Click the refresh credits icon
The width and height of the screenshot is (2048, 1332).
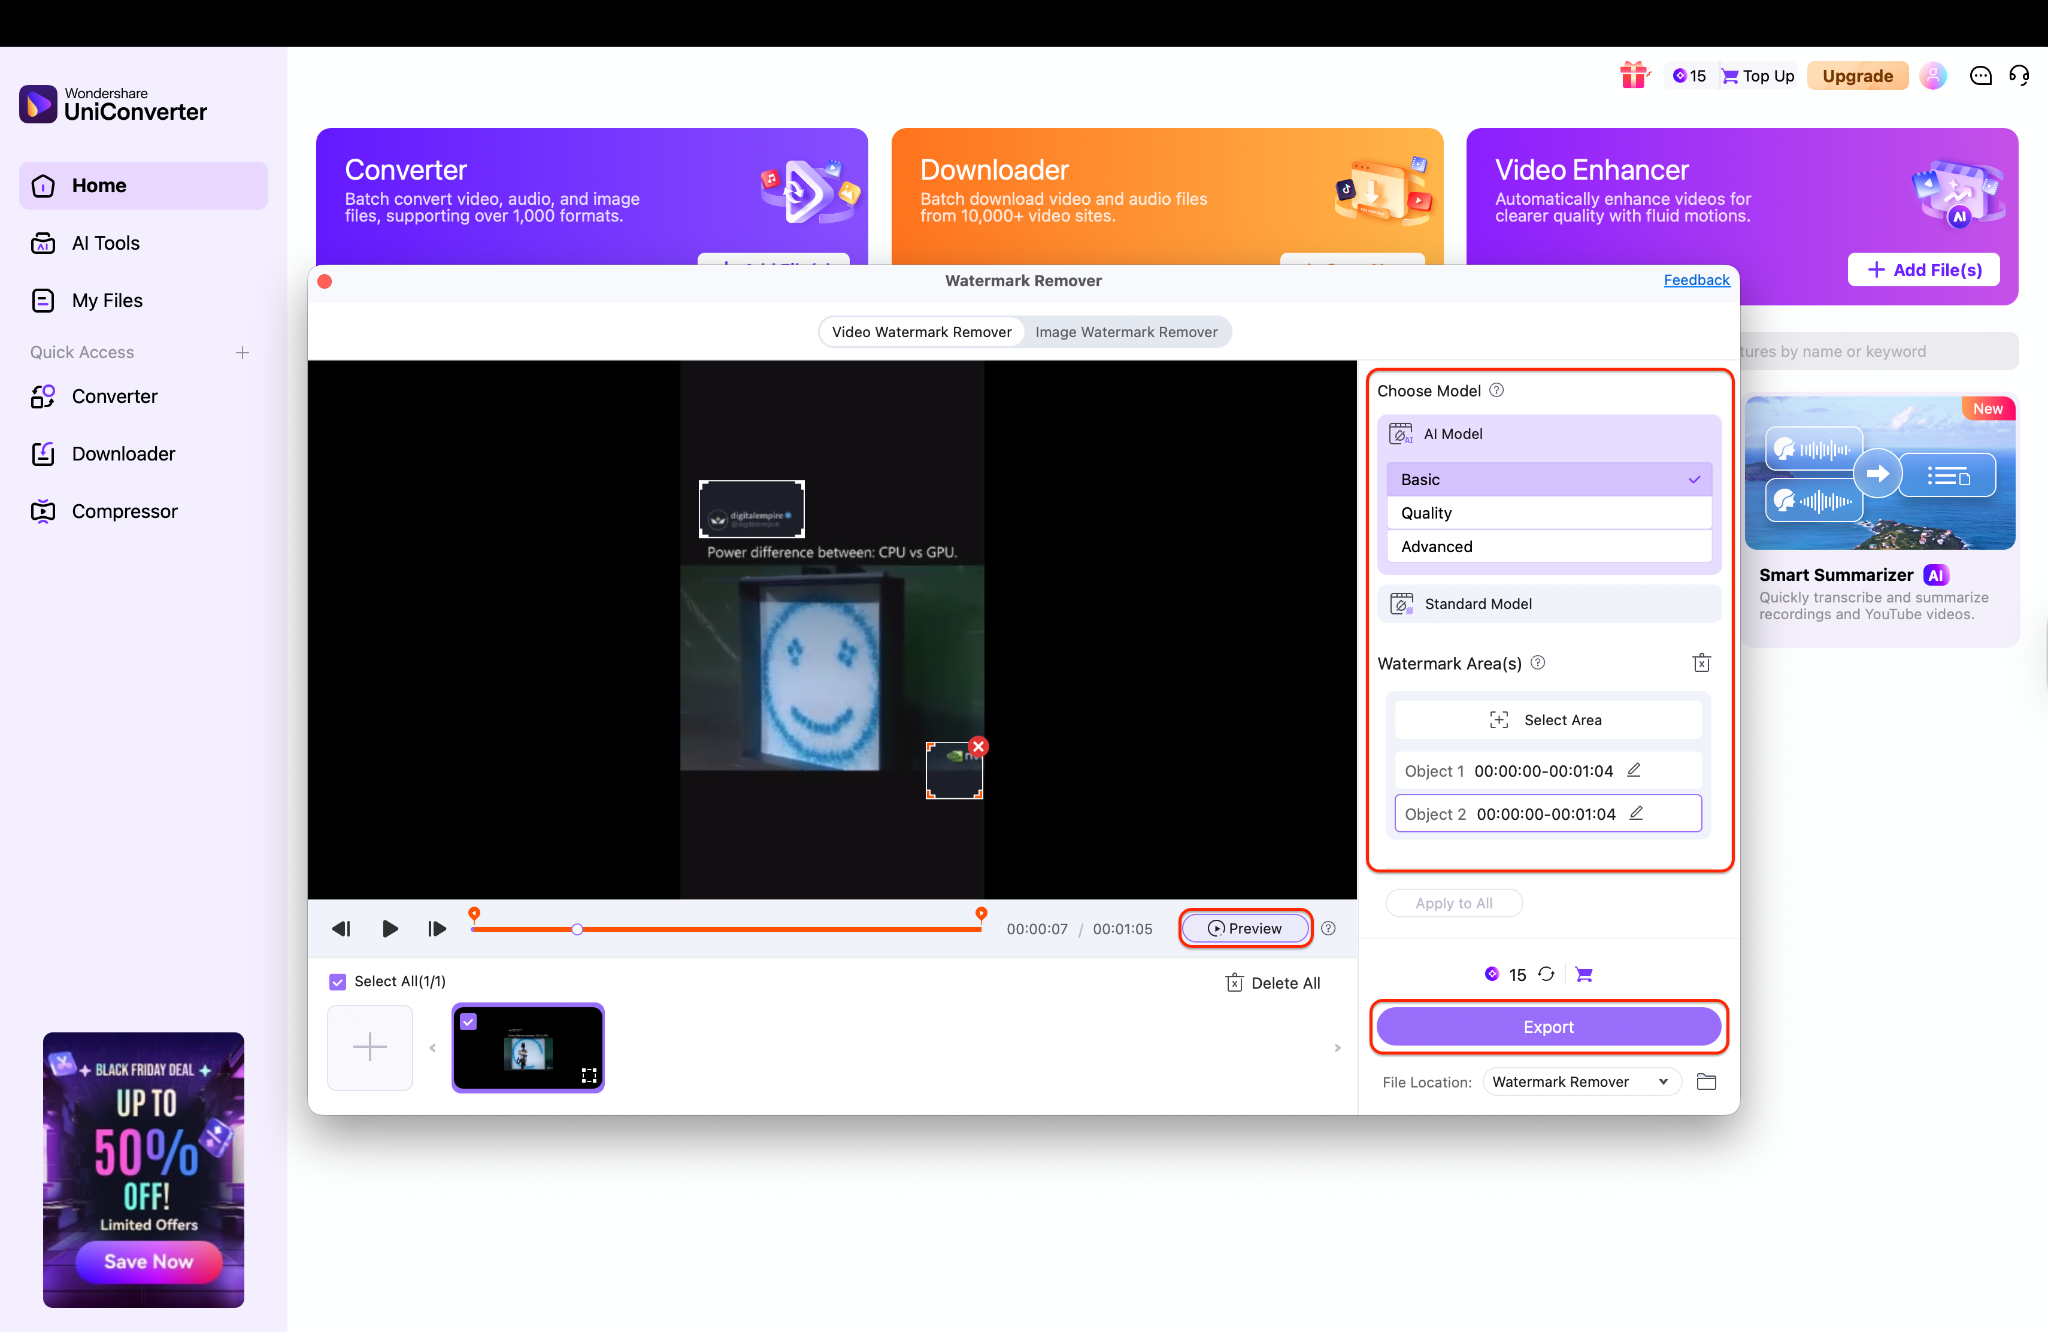pyautogui.click(x=1546, y=974)
